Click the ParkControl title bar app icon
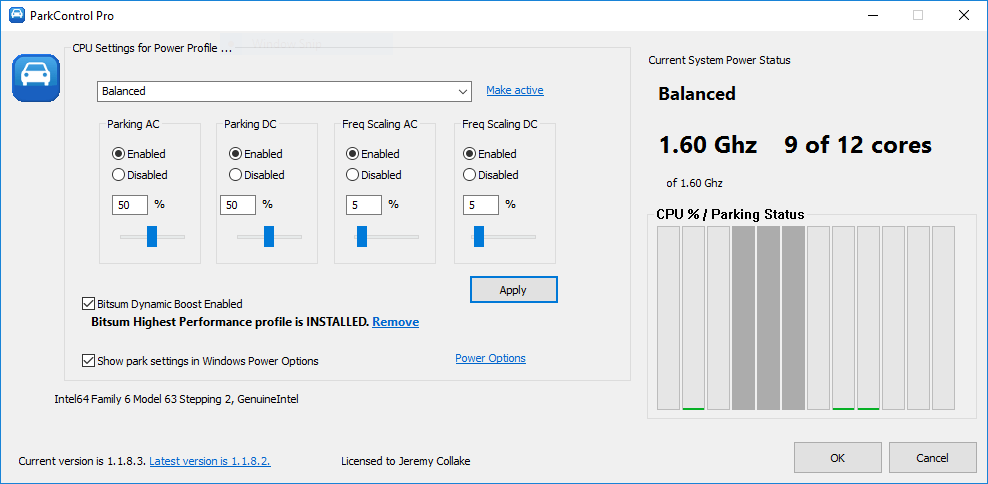The image size is (988, 484). pos(17,16)
